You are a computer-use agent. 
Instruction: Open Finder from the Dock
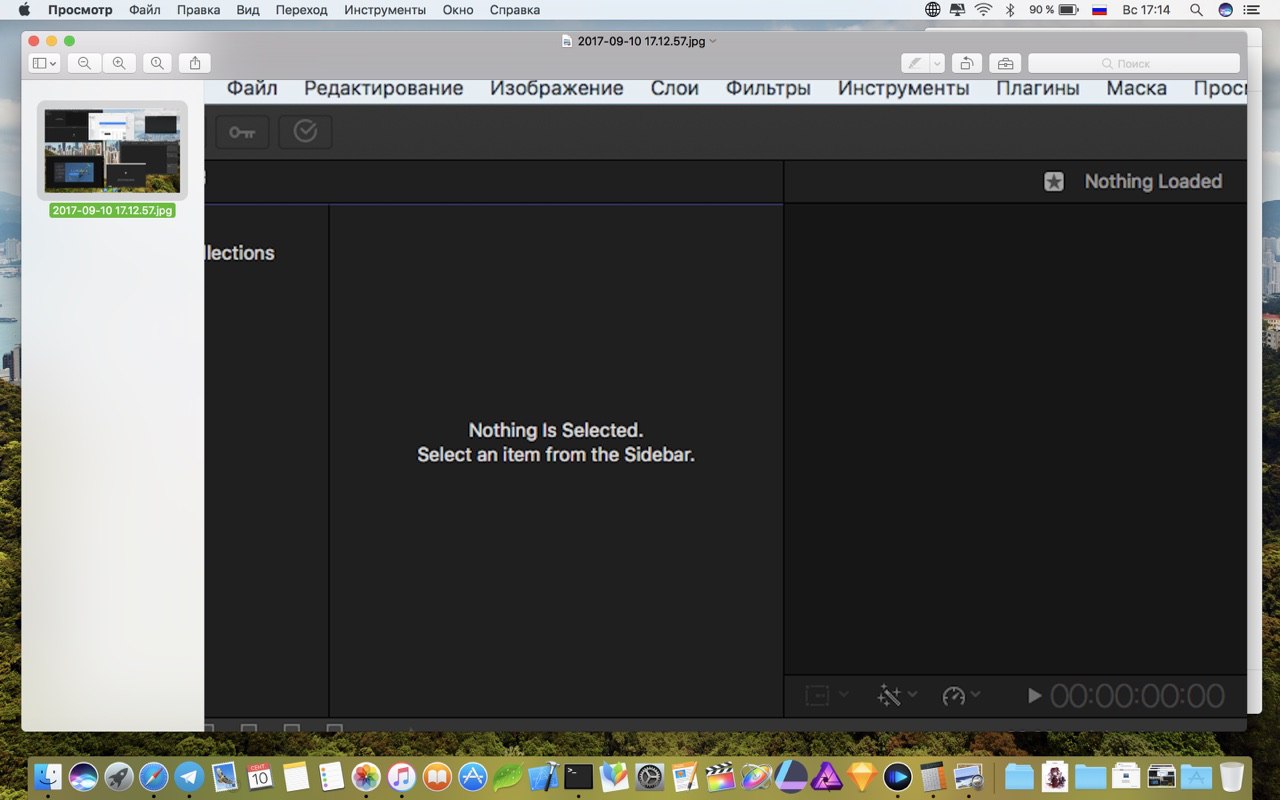pos(48,776)
